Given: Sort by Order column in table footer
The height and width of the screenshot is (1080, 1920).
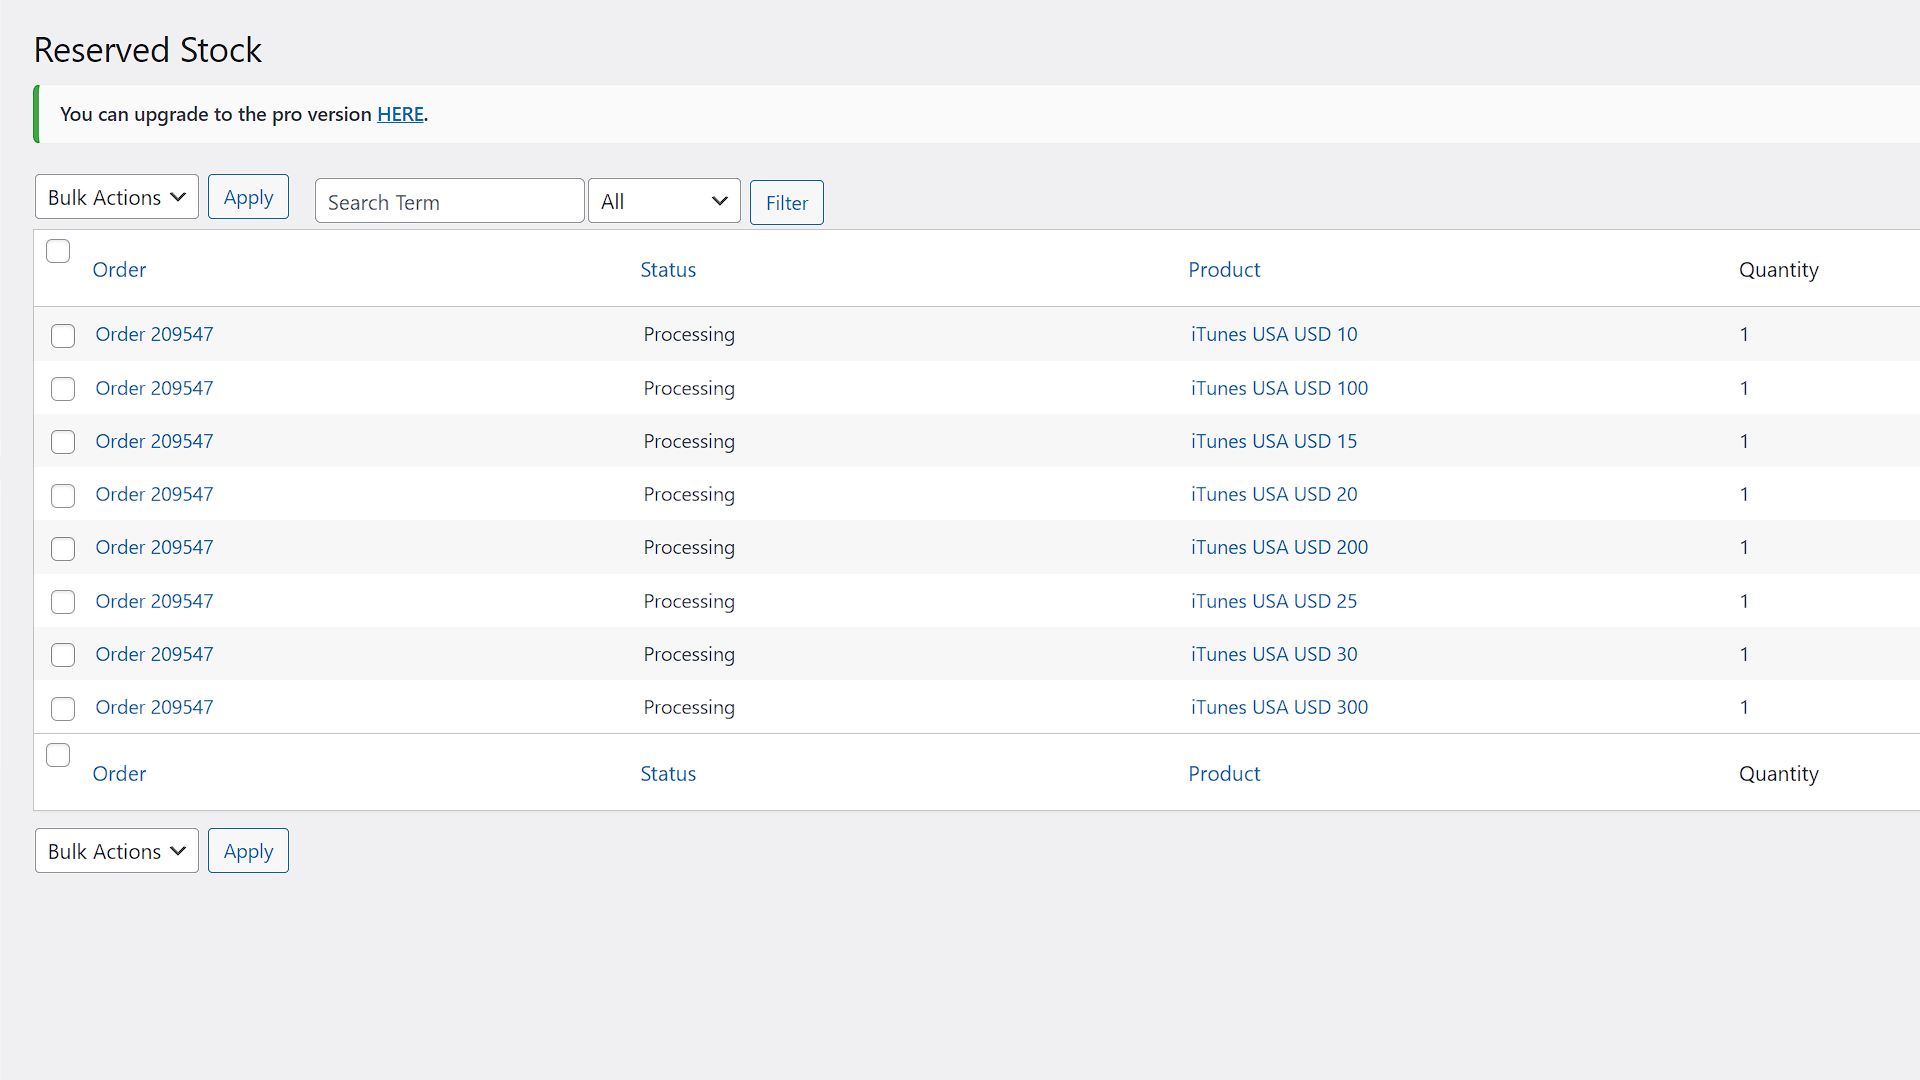Looking at the screenshot, I should click(x=119, y=774).
